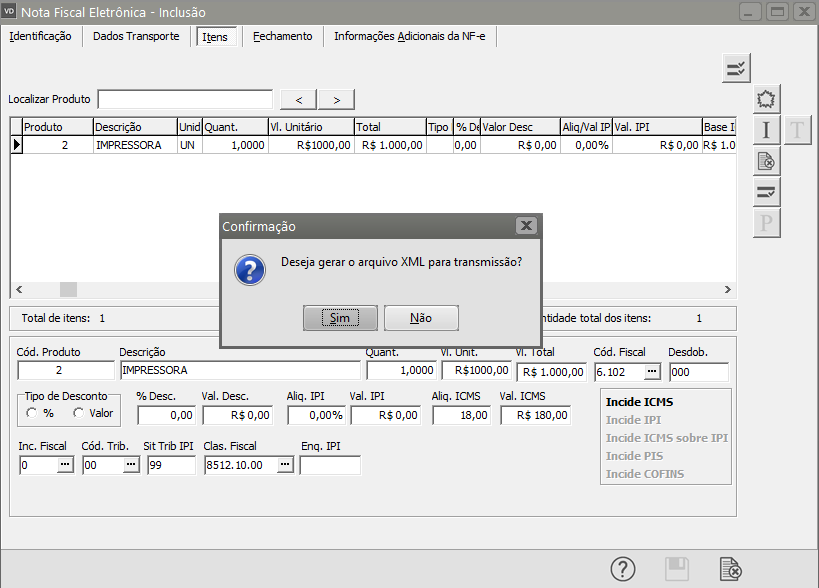Open the Cód. Fiscal lookup button
Image resolution: width=819 pixels, height=588 pixels.
coord(651,372)
